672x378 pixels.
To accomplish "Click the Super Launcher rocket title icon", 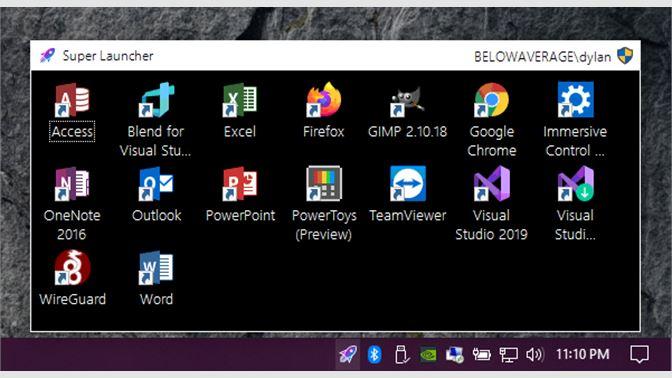I will (x=48, y=55).
